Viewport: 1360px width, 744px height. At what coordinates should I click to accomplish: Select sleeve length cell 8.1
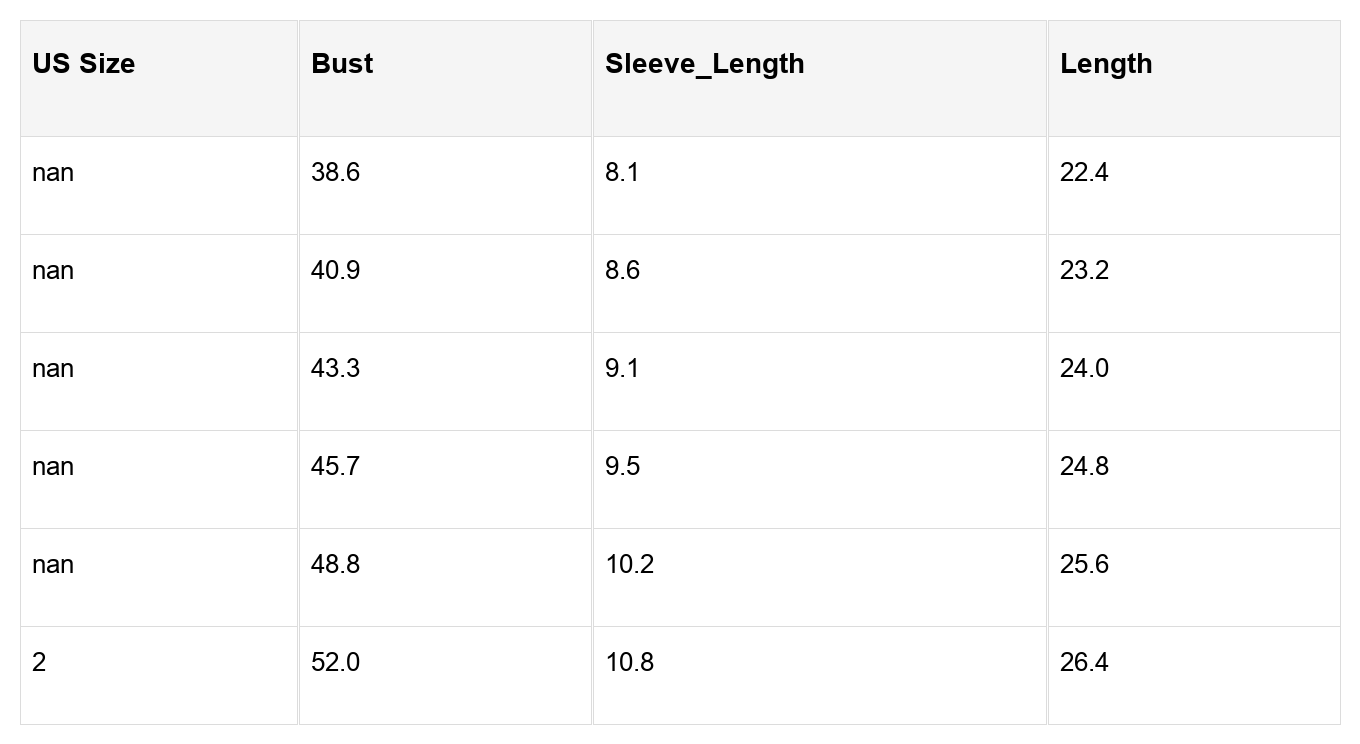[x=820, y=186]
